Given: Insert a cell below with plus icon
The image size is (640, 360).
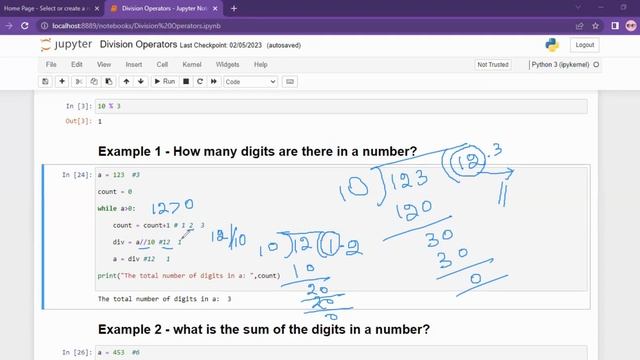Looking at the screenshot, I should [x=62, y=82].
